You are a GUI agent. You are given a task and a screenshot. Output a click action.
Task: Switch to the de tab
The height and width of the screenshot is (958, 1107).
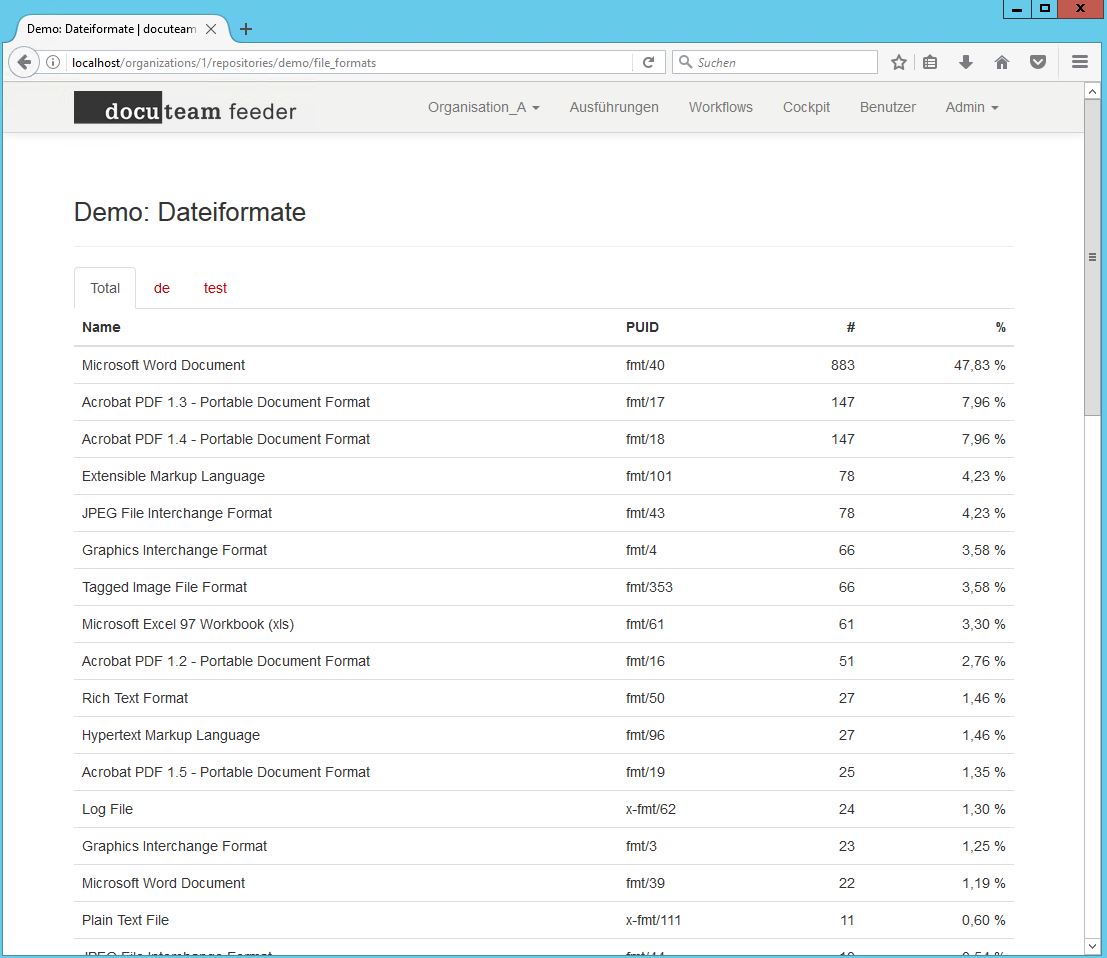click(162, 288)
